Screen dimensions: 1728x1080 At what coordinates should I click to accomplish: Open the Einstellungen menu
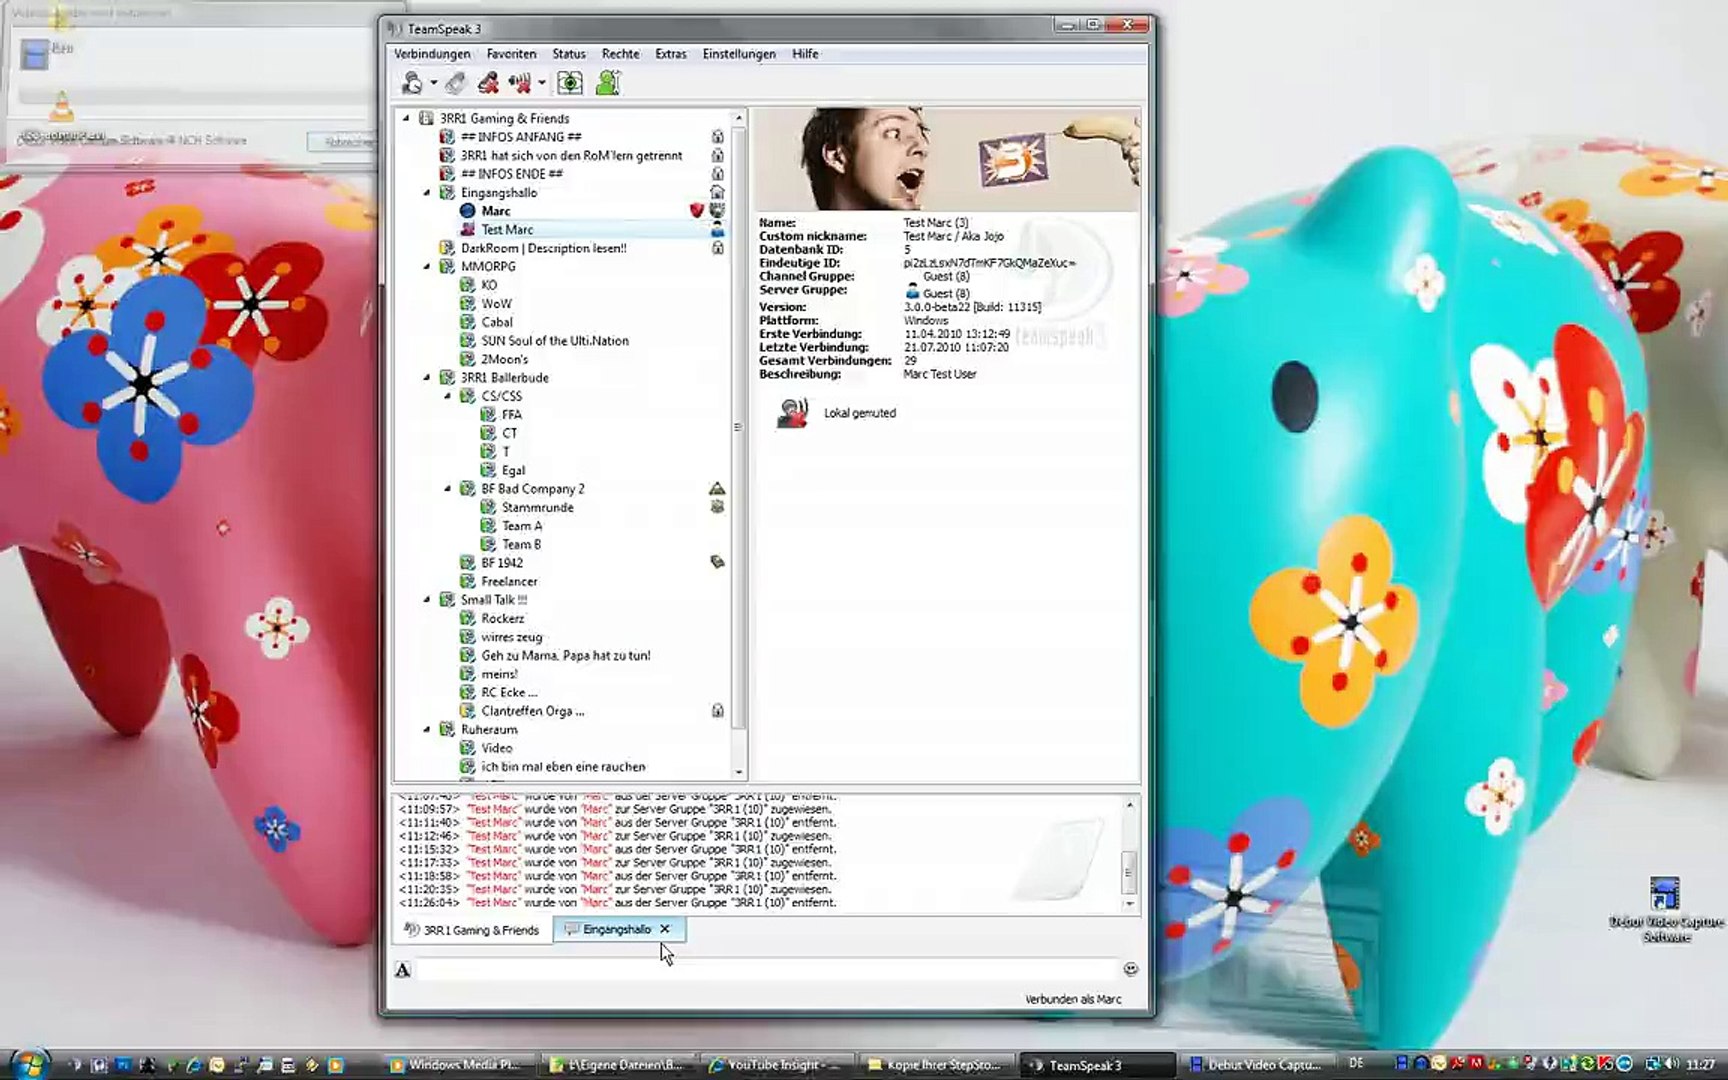point(739,54)
